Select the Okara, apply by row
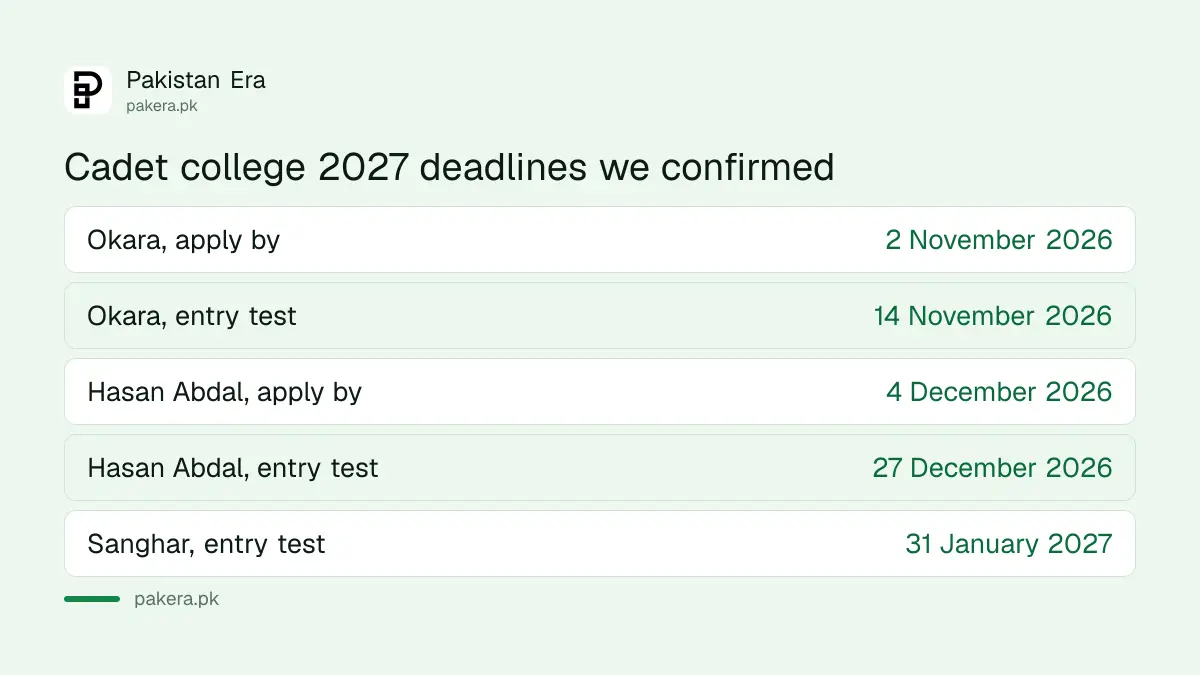The height and width of the screenshot is (675, 1200). 600,240
